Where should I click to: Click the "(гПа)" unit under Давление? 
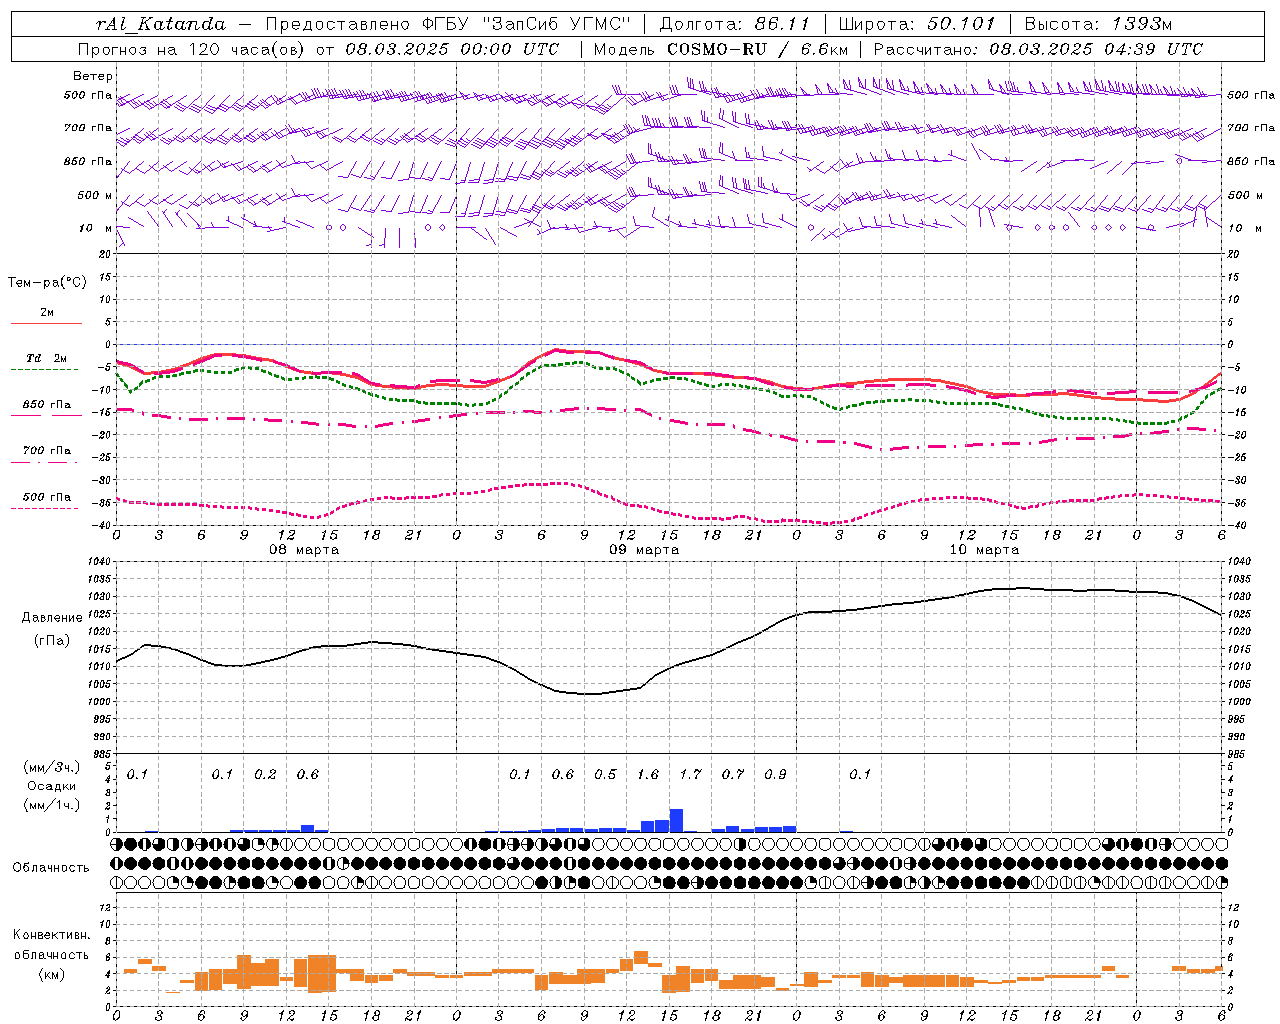[x=52, y=640]
